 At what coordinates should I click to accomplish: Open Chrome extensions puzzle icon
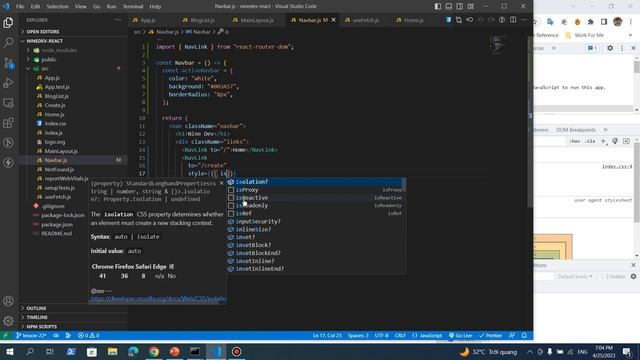tap(591, 22)
